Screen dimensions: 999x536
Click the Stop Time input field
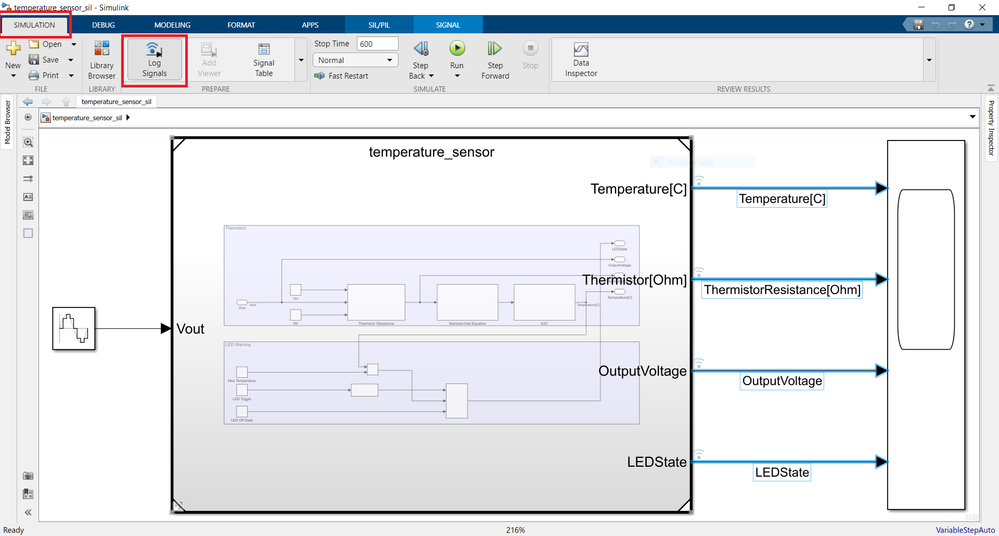tap(377, 44)
